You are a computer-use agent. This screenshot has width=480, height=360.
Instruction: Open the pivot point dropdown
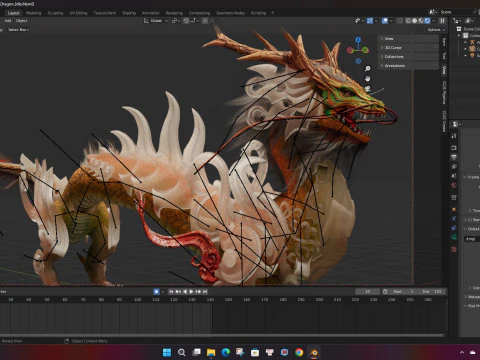click(176, 21)
